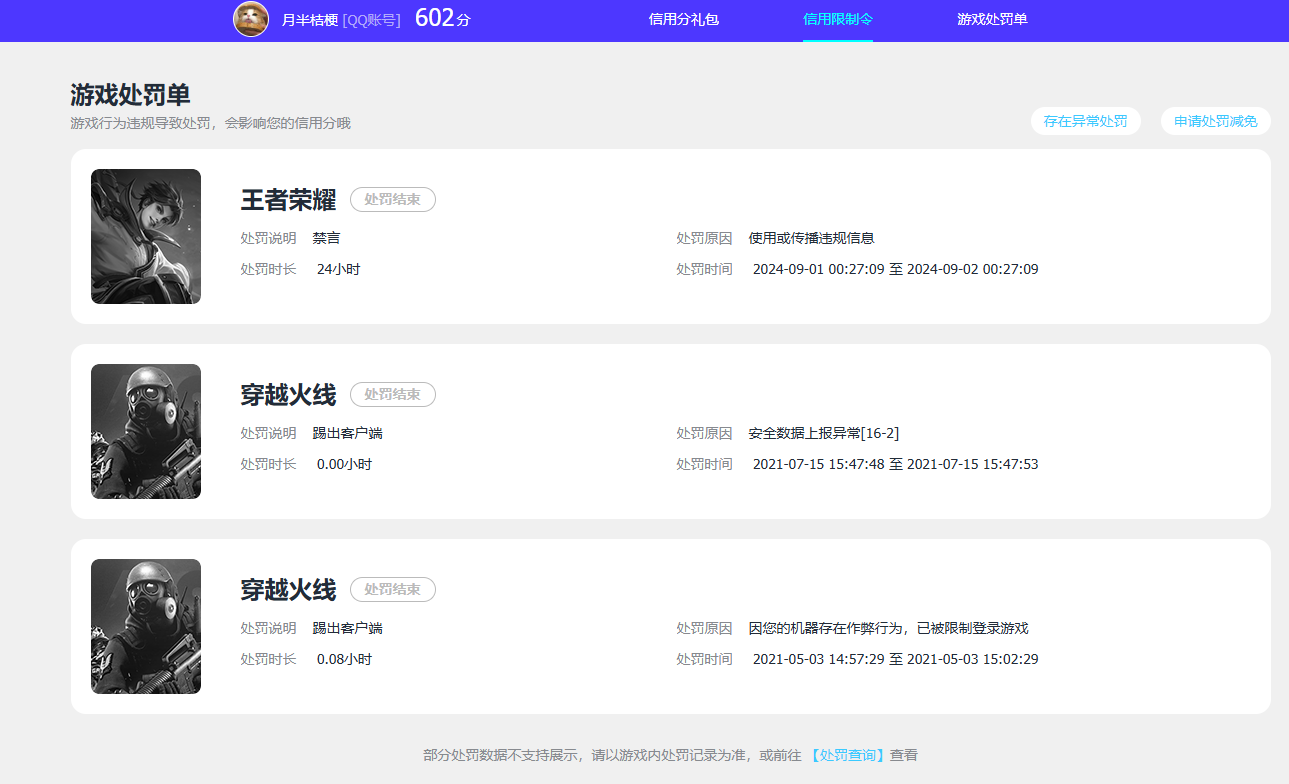This screenshot has width=1289, height=784.
Task: Click the 0.00小时 duration value
Action: pyautogui.click(x=344, y=464)
